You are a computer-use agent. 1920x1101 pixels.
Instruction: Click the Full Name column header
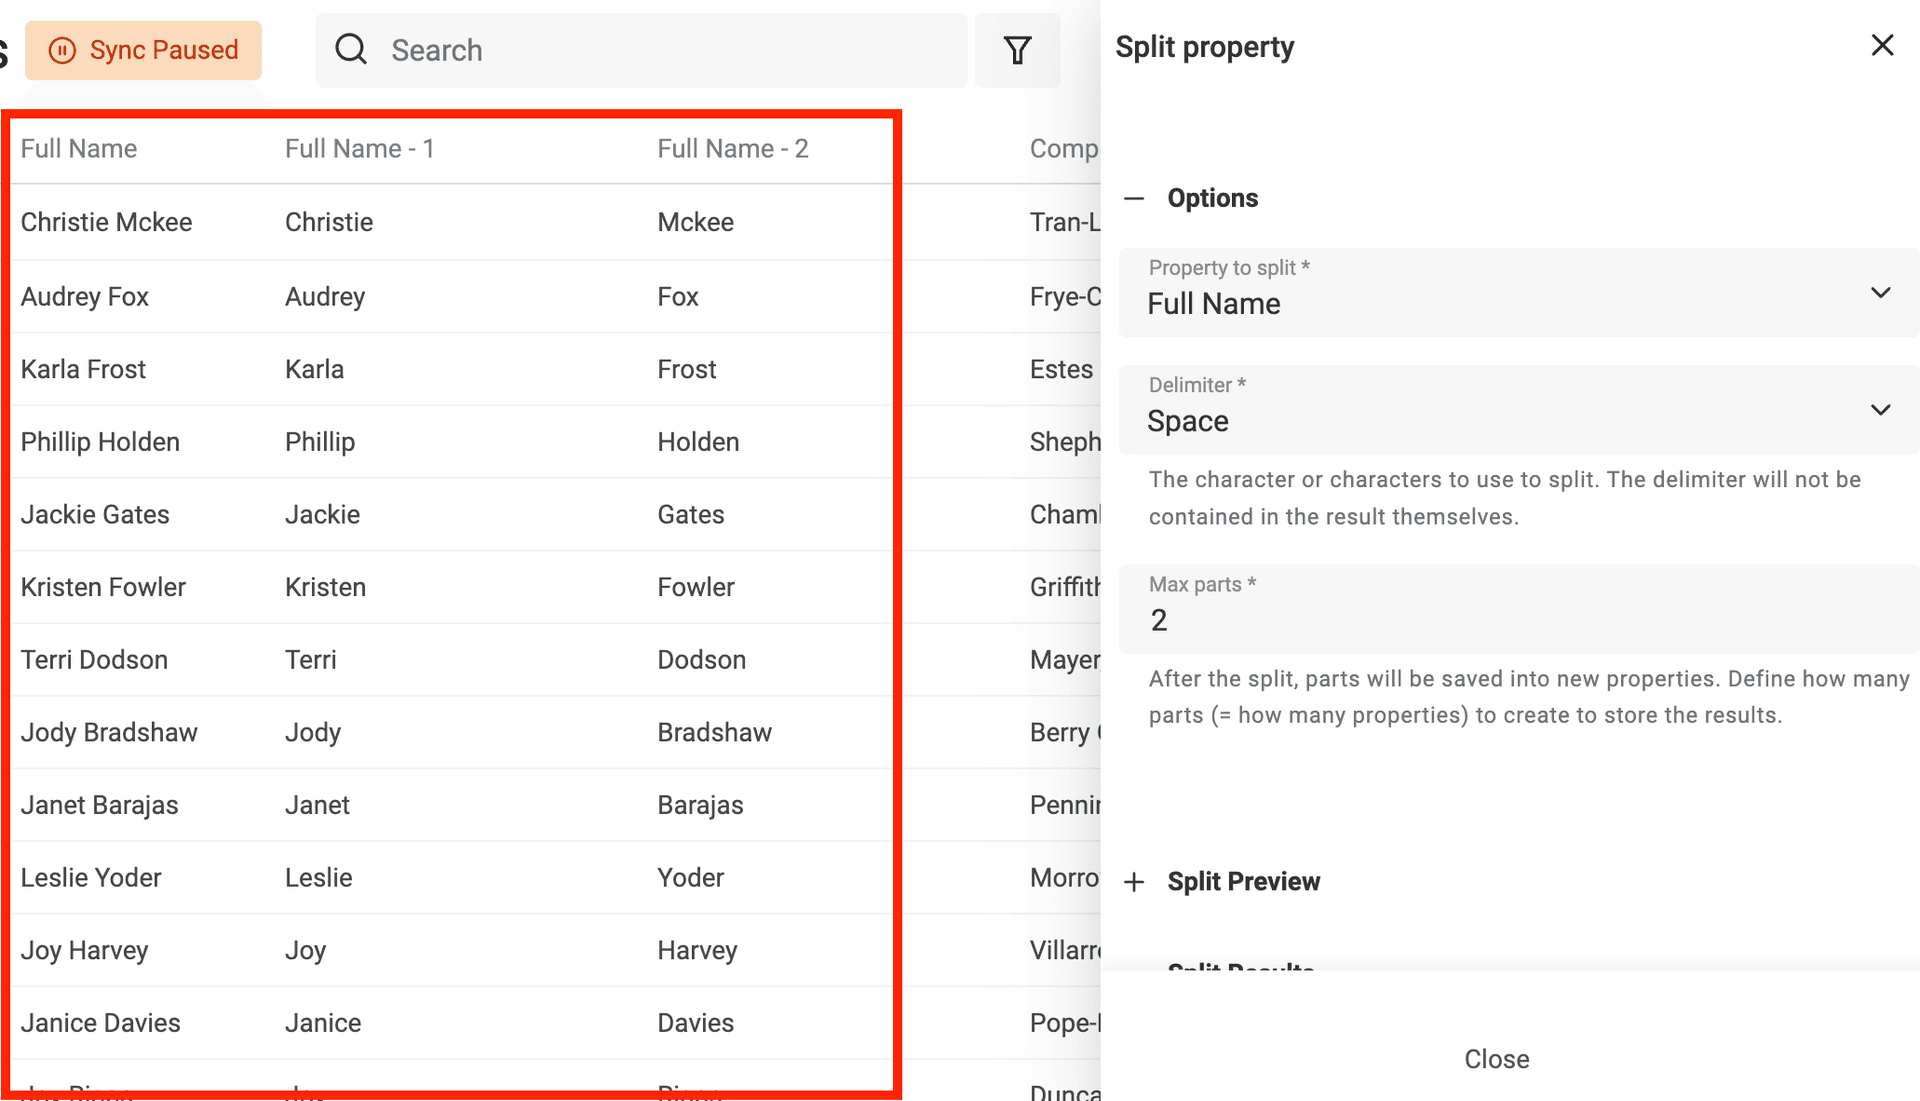tap(79, 149)
